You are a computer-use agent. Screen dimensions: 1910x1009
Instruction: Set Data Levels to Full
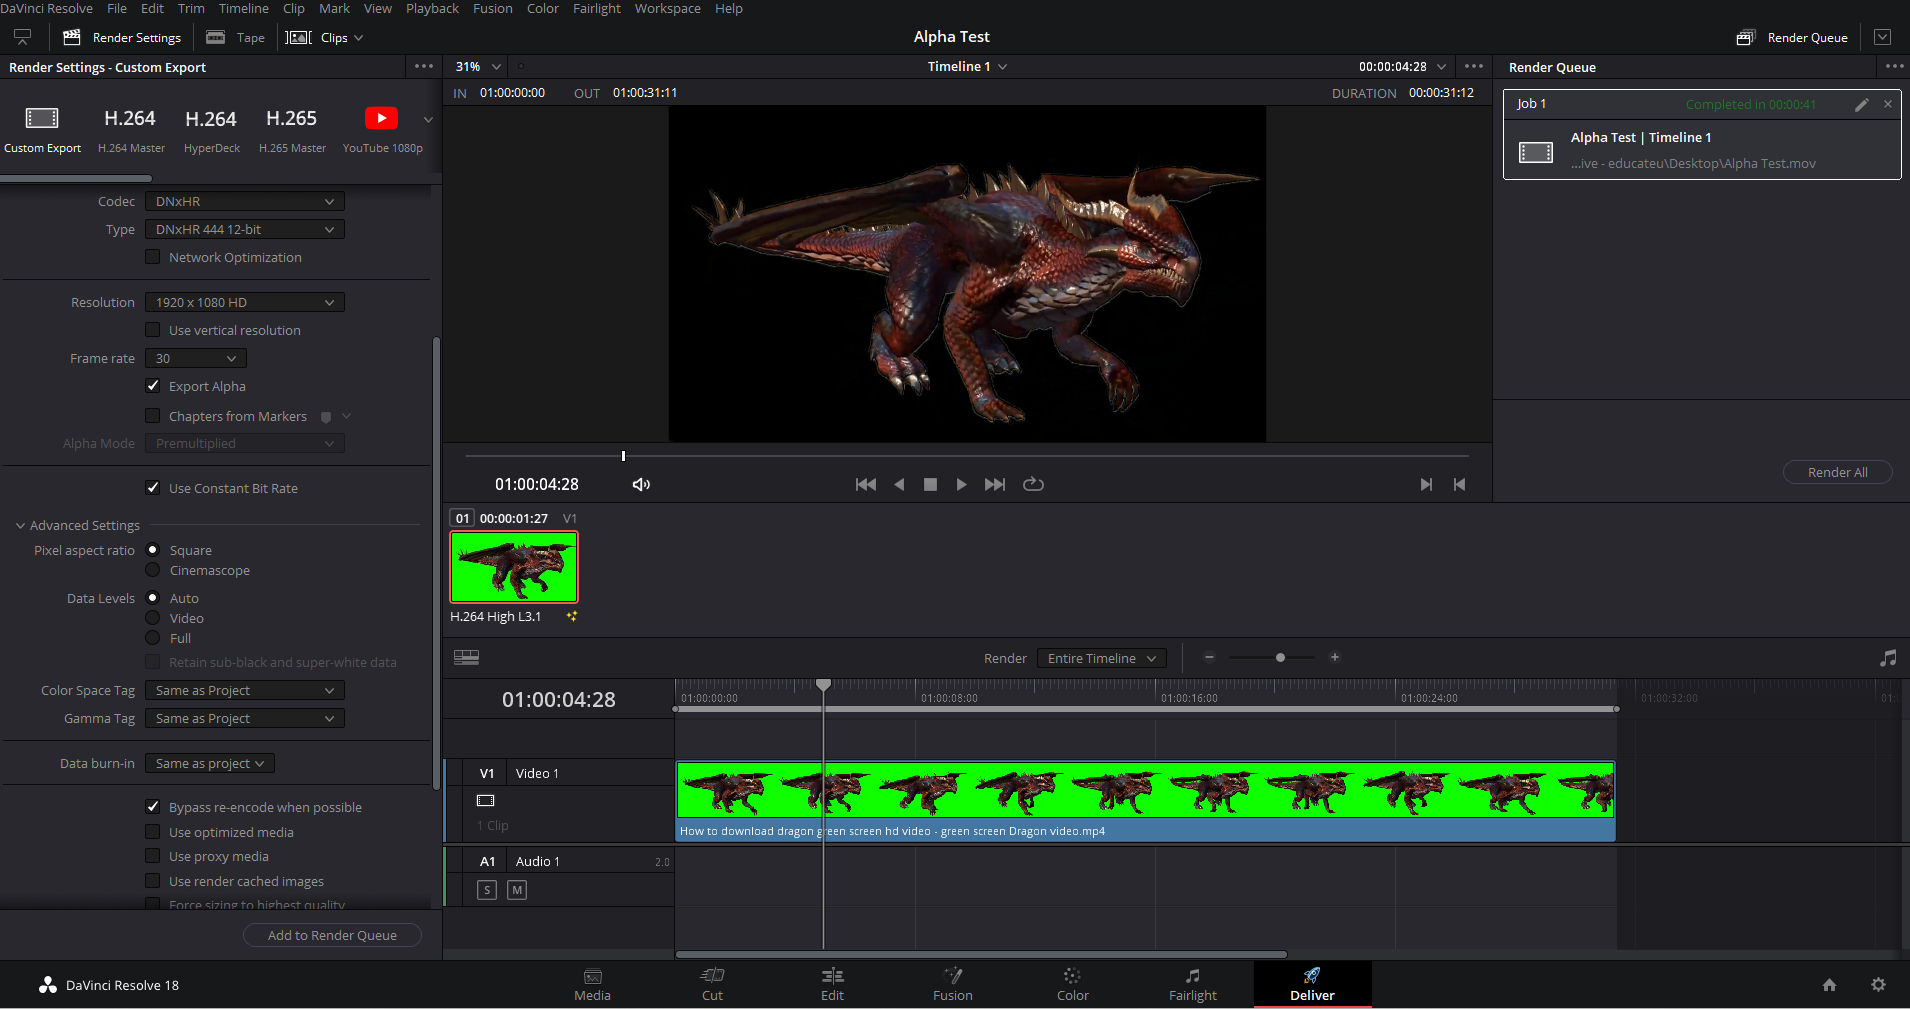[153, 638]
